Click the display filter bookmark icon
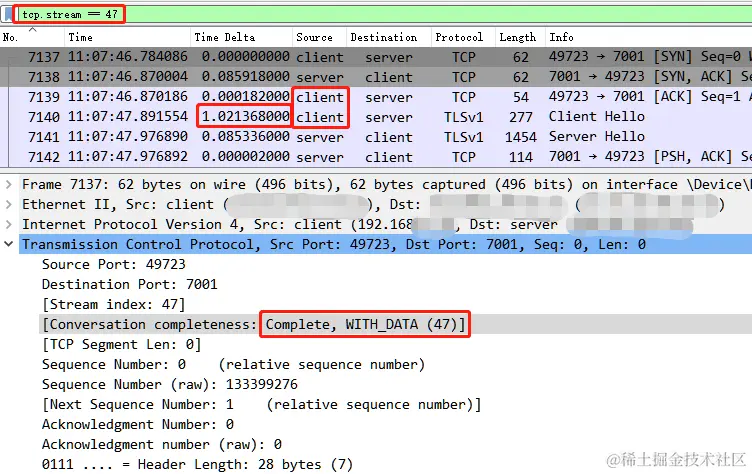This screenshot has width=752, height=474. pyautogui.click(x=8, y=14)
